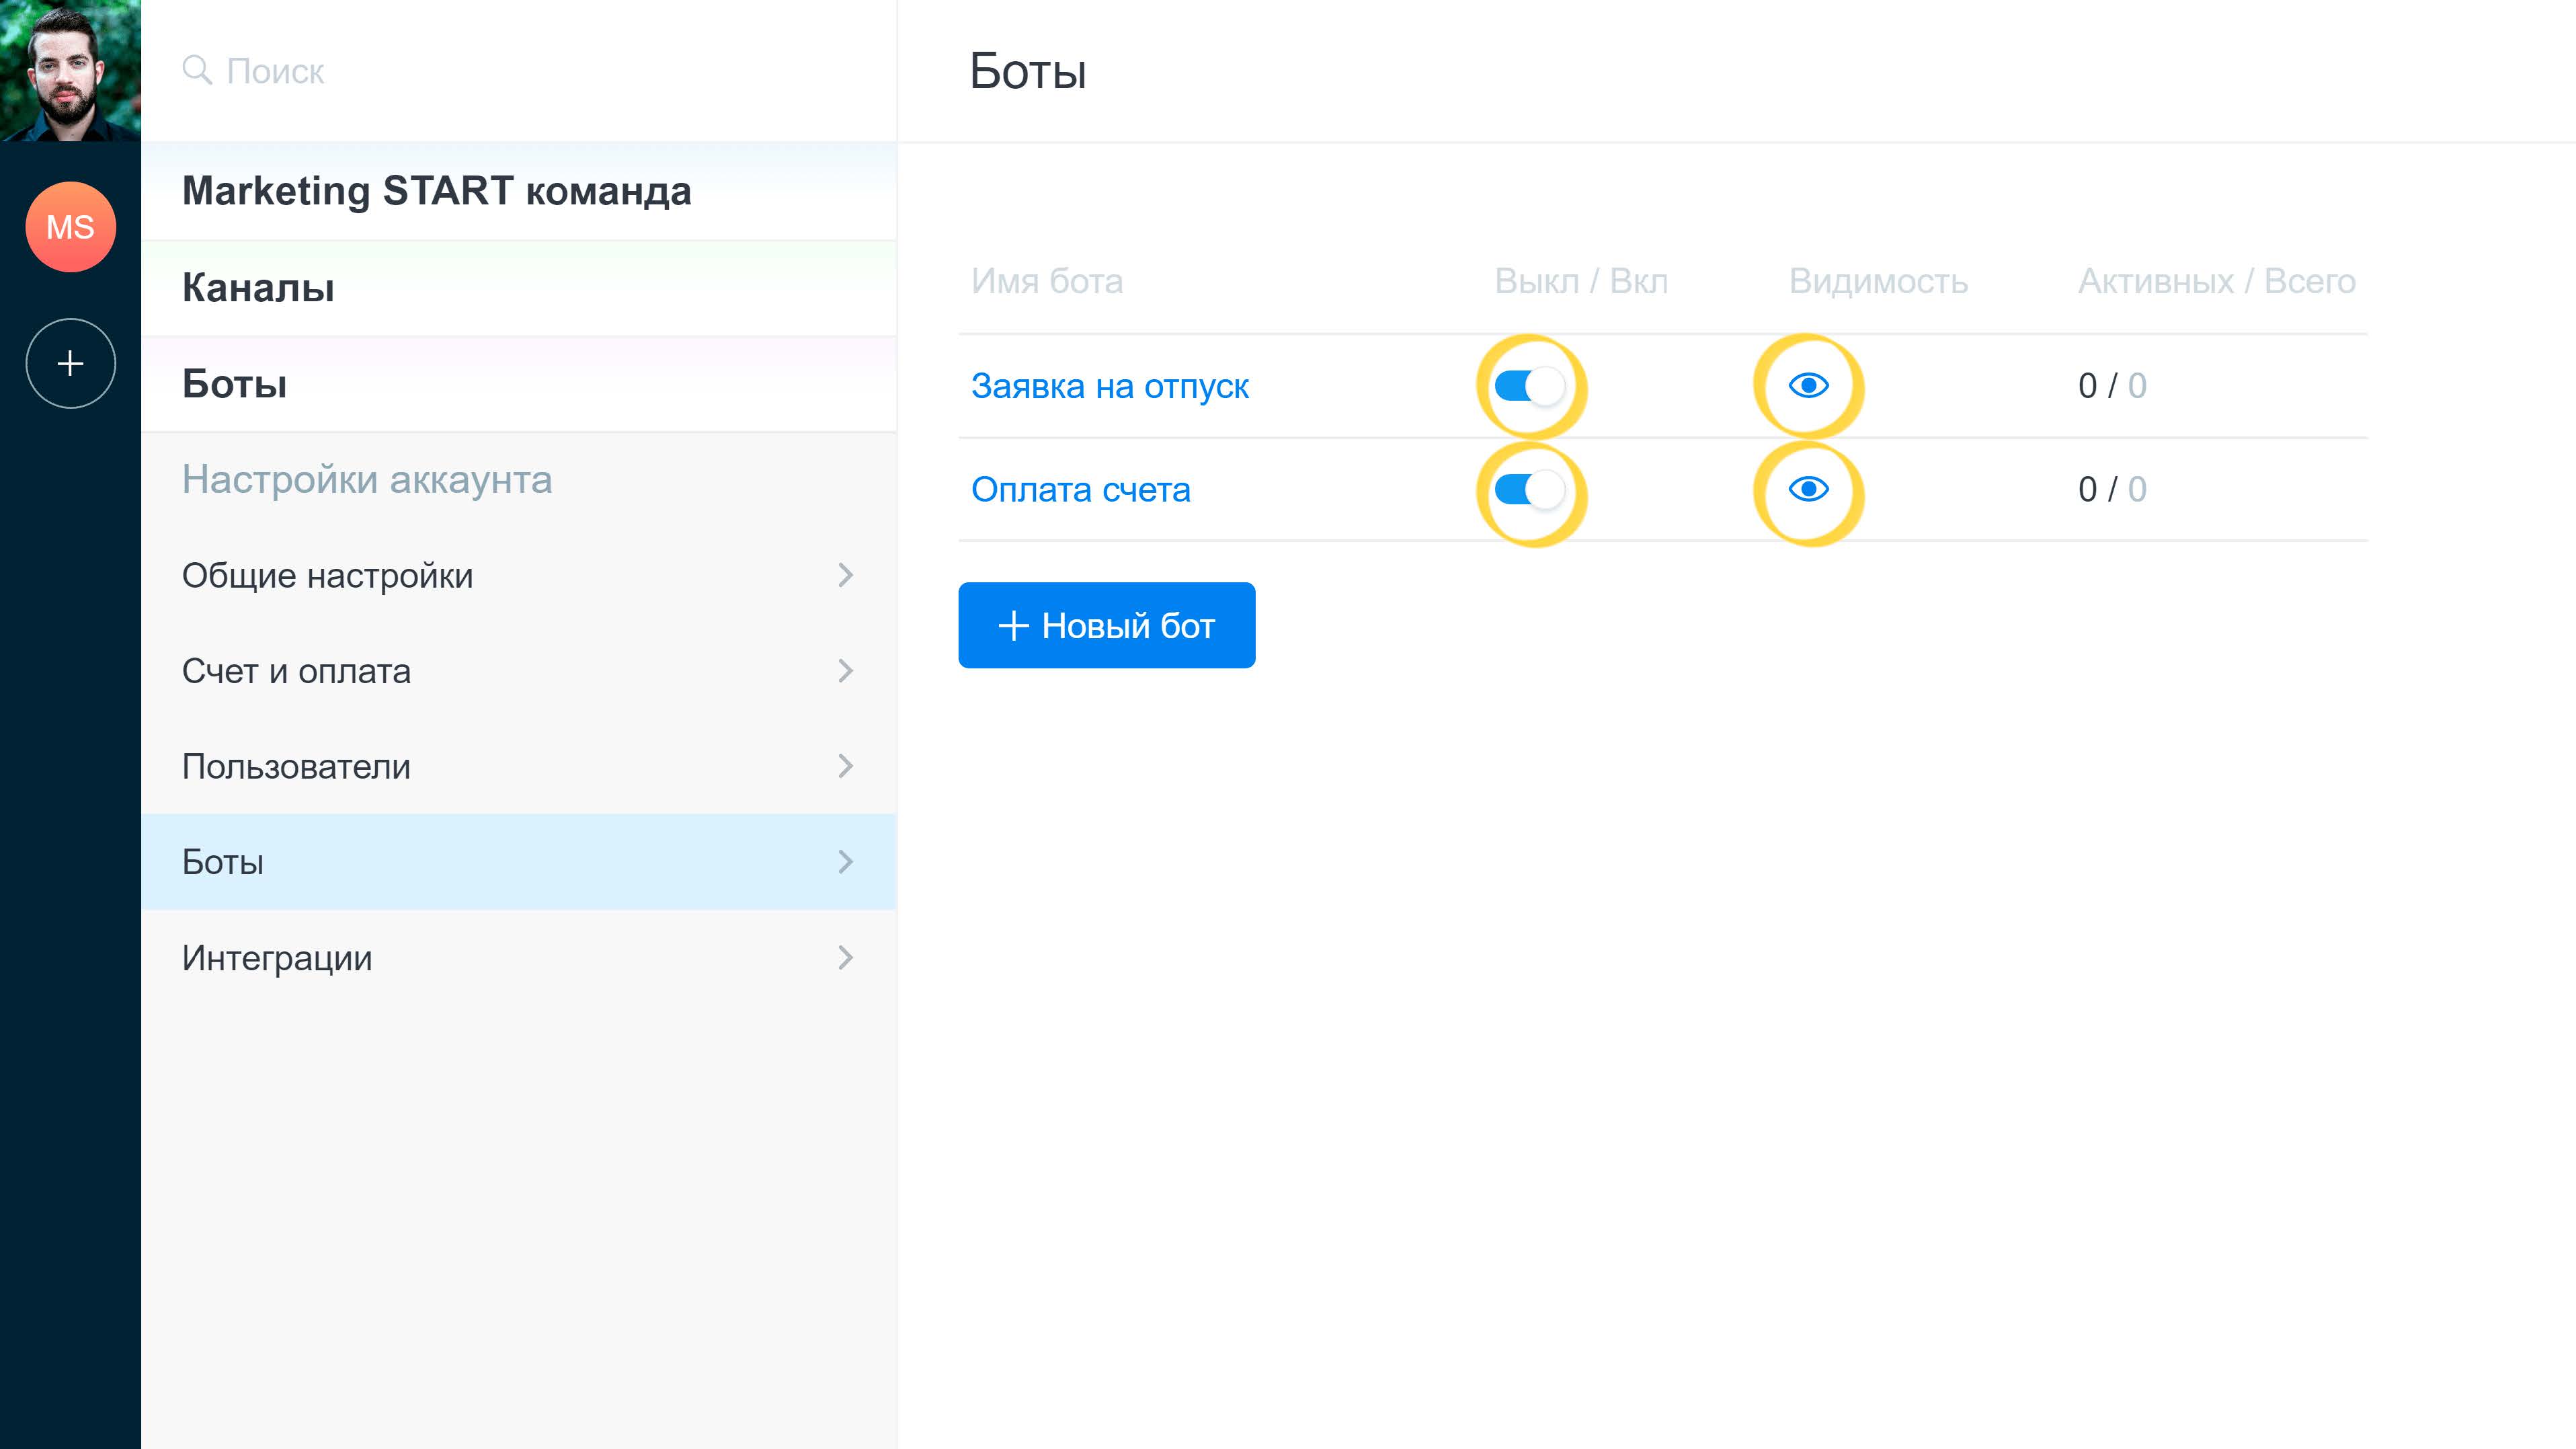2576x1449 pixels.
Task: Expand Счет и оплата chevron arrow
Action: pyautogui.click(x=845, y=671)
